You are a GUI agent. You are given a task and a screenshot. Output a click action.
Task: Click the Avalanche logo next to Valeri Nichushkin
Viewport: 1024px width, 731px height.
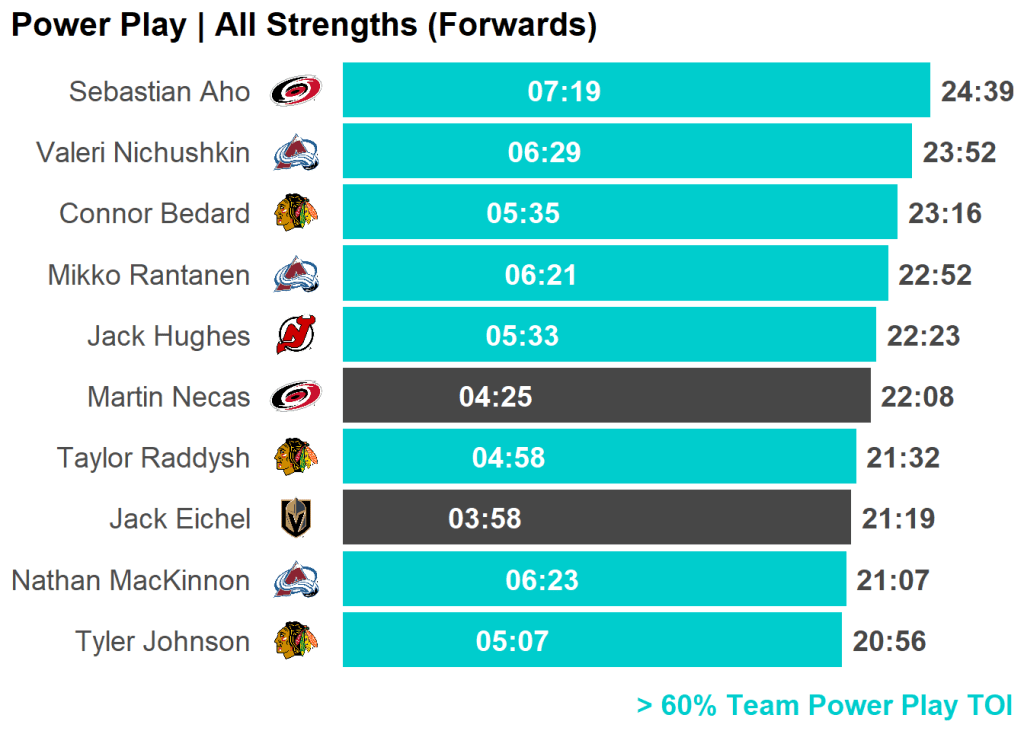[296, 152]
